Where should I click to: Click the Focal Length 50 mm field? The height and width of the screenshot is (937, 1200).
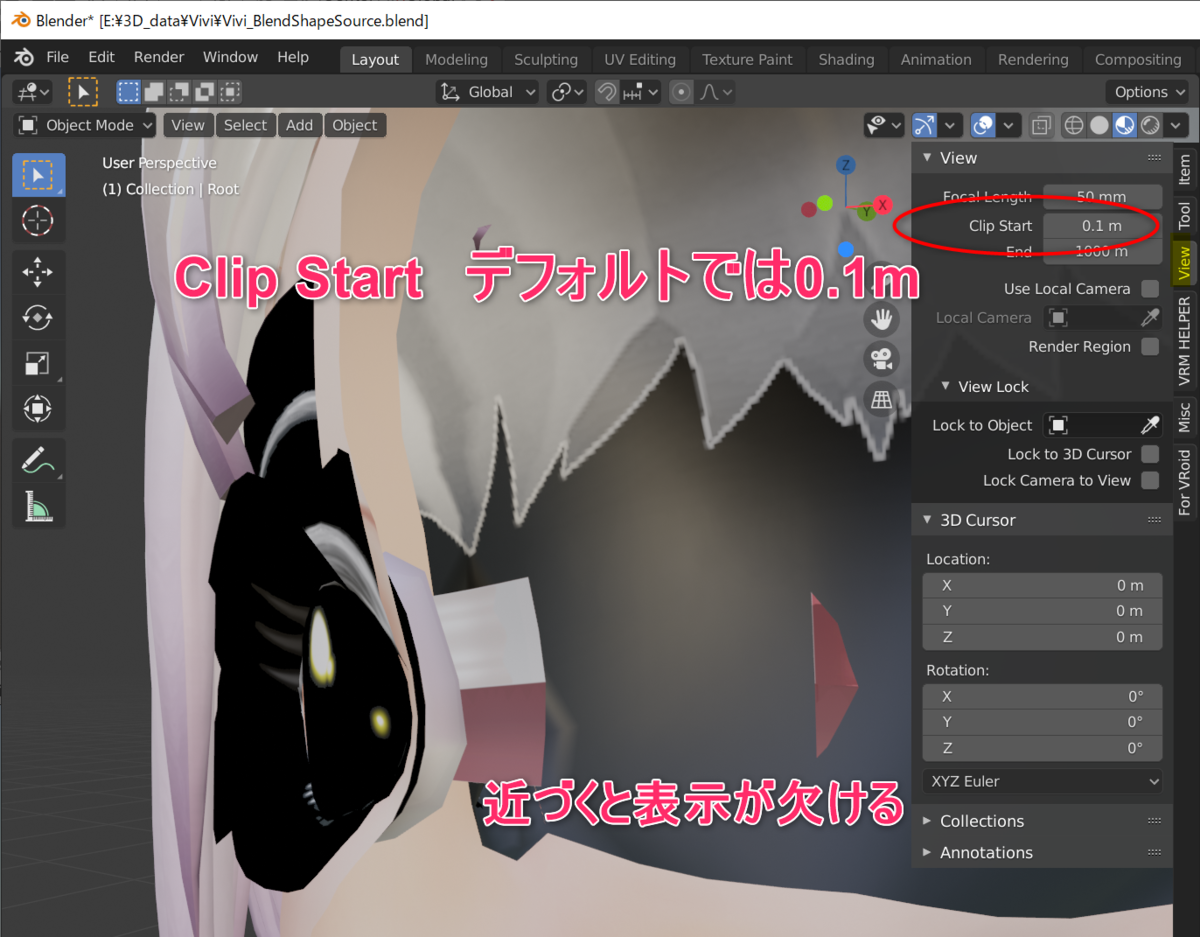pos(1102,197)
